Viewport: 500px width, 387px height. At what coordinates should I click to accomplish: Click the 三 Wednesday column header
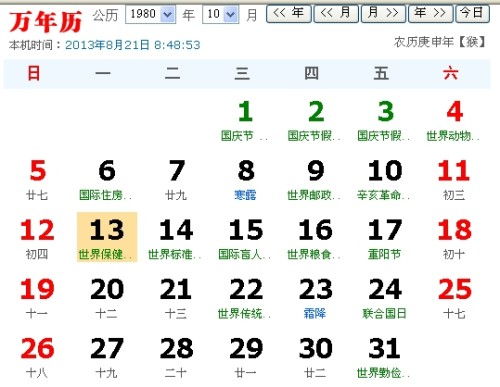(242, 73)
